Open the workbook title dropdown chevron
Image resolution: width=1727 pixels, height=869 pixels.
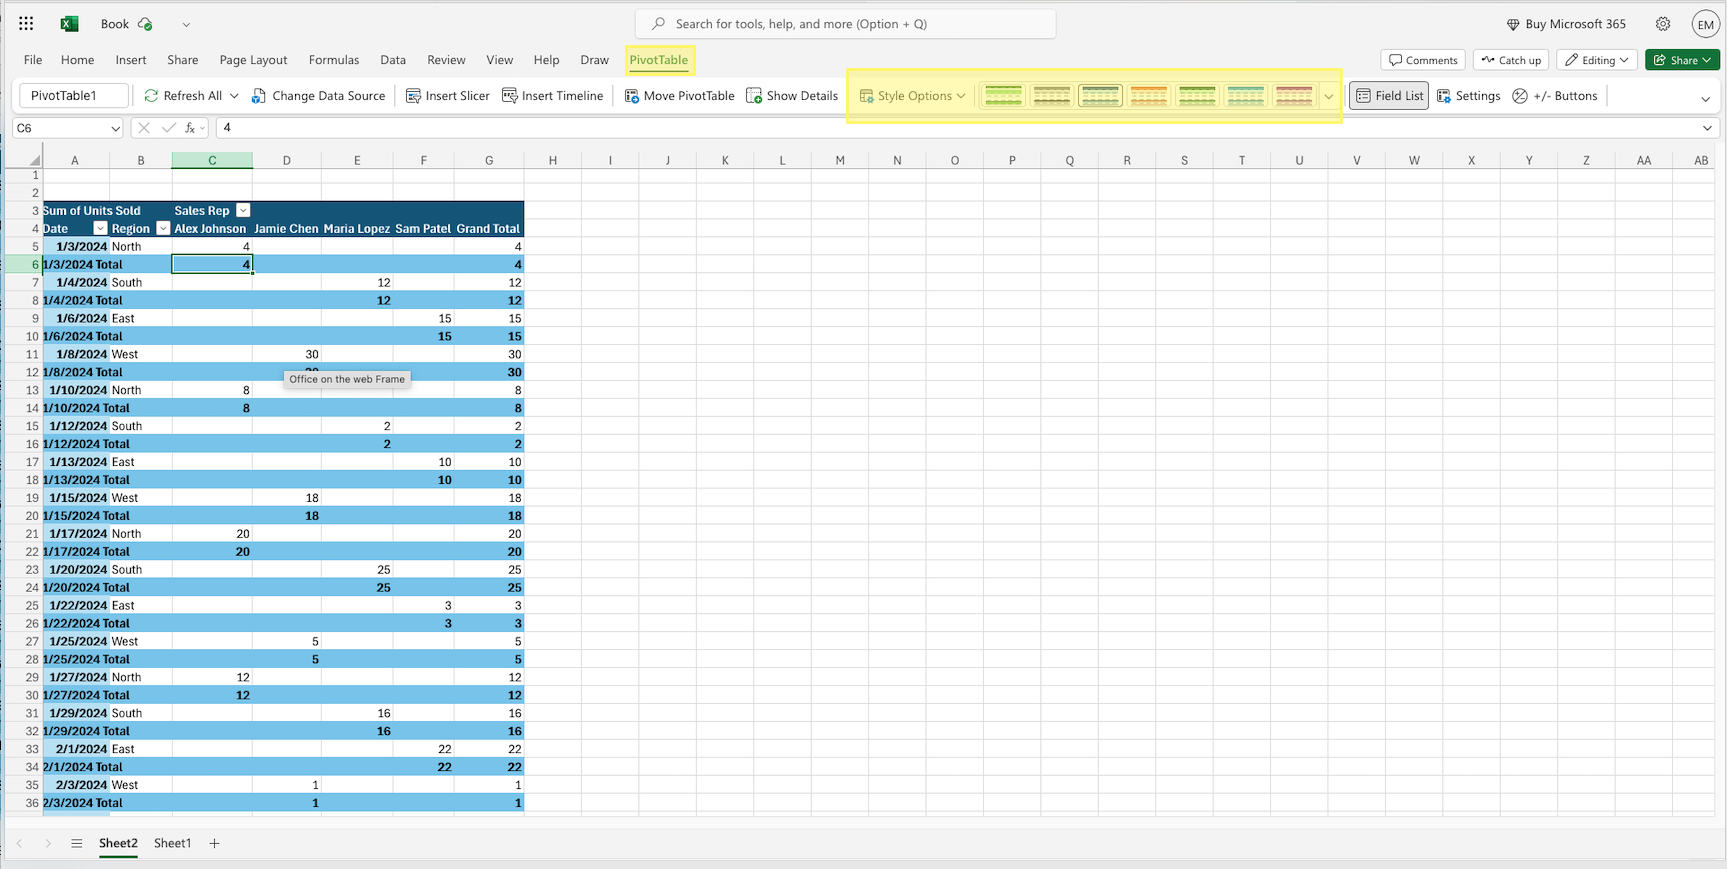click(x=186, y=24)
